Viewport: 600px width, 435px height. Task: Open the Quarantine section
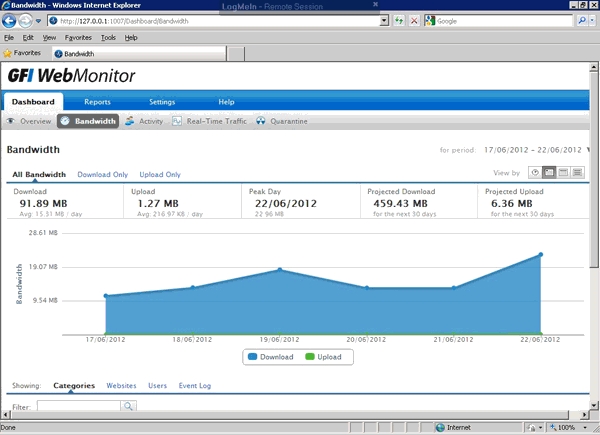pyautogui.click(x=282, y=121)
